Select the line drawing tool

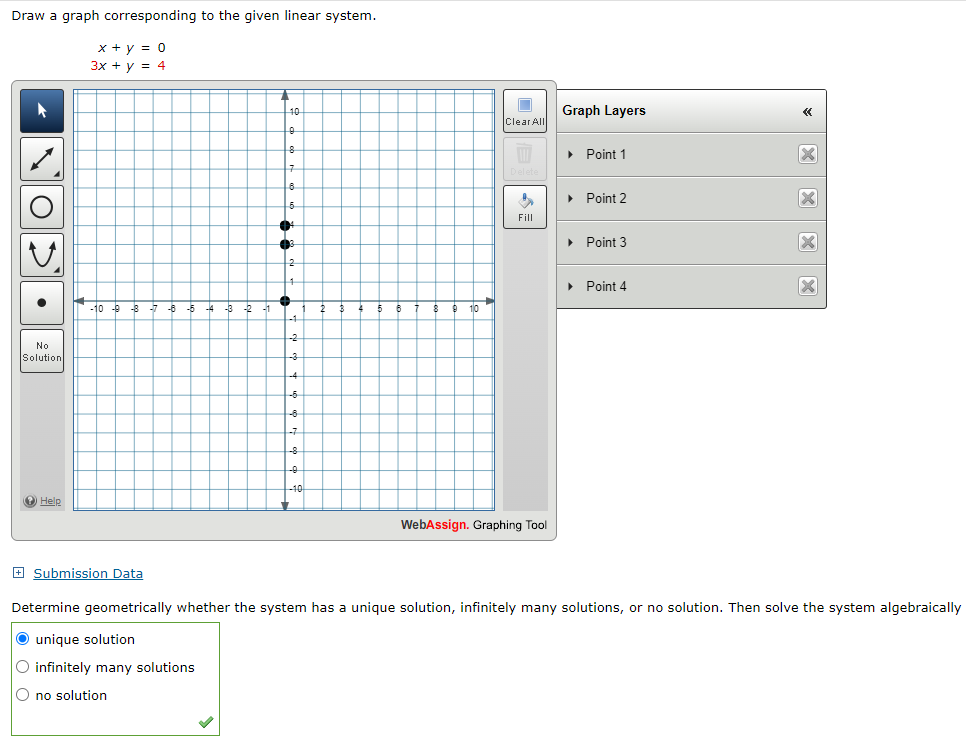pyautogui.click(x=41, y=158)
